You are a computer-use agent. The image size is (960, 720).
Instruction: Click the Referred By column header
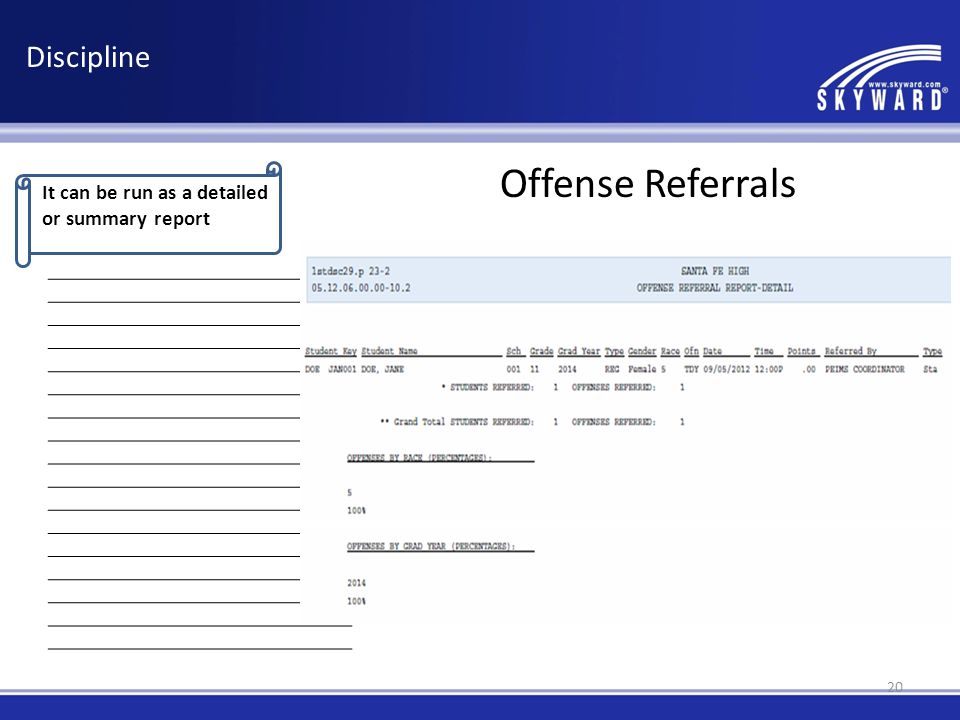coord(851,351)
